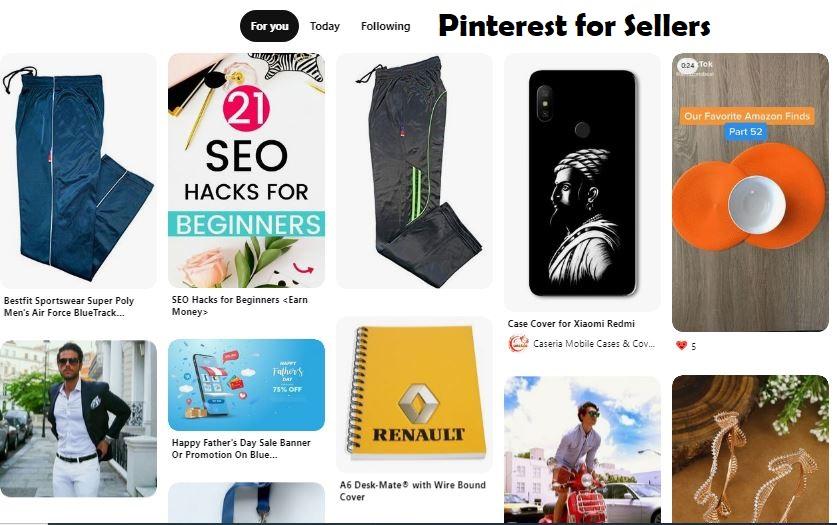Open the Xiaomi Redmi phone case image

pos(582,182)
